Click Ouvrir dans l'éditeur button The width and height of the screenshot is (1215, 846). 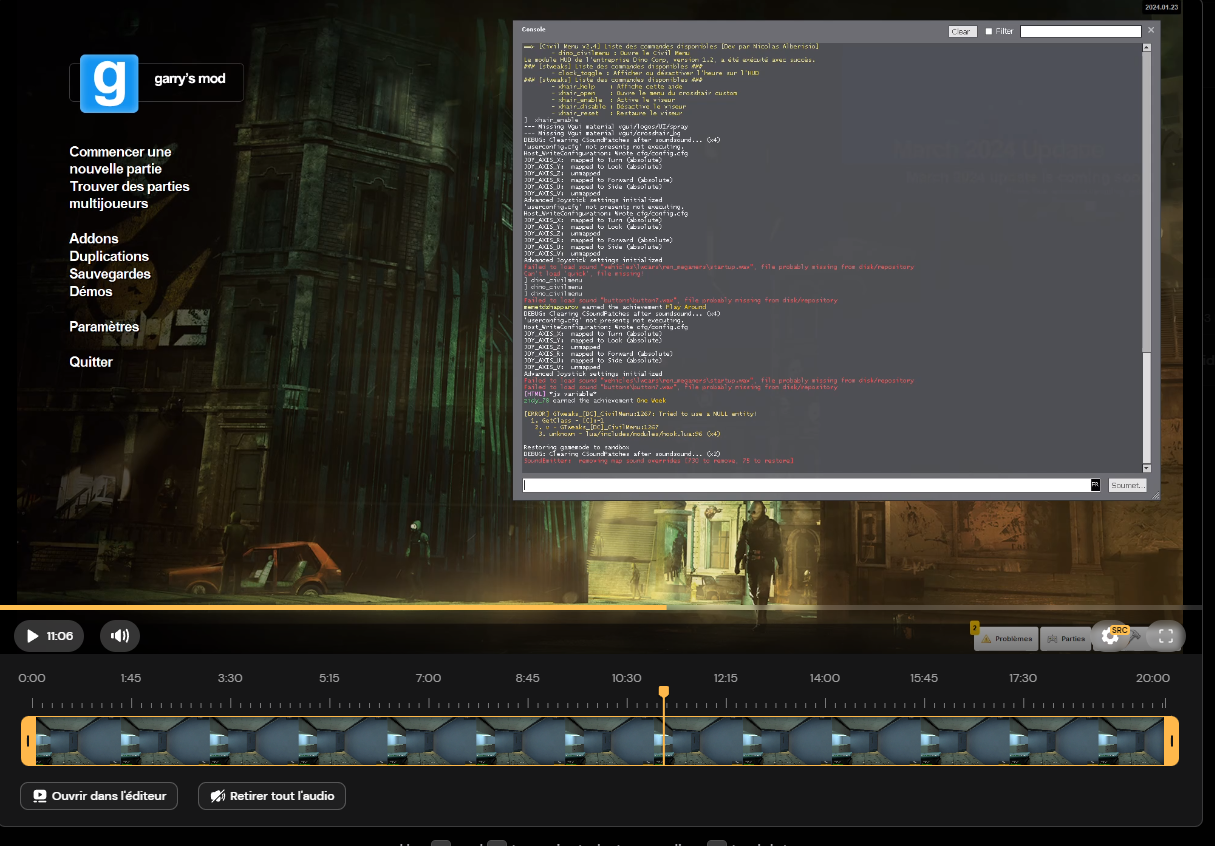tap(99, 796)
